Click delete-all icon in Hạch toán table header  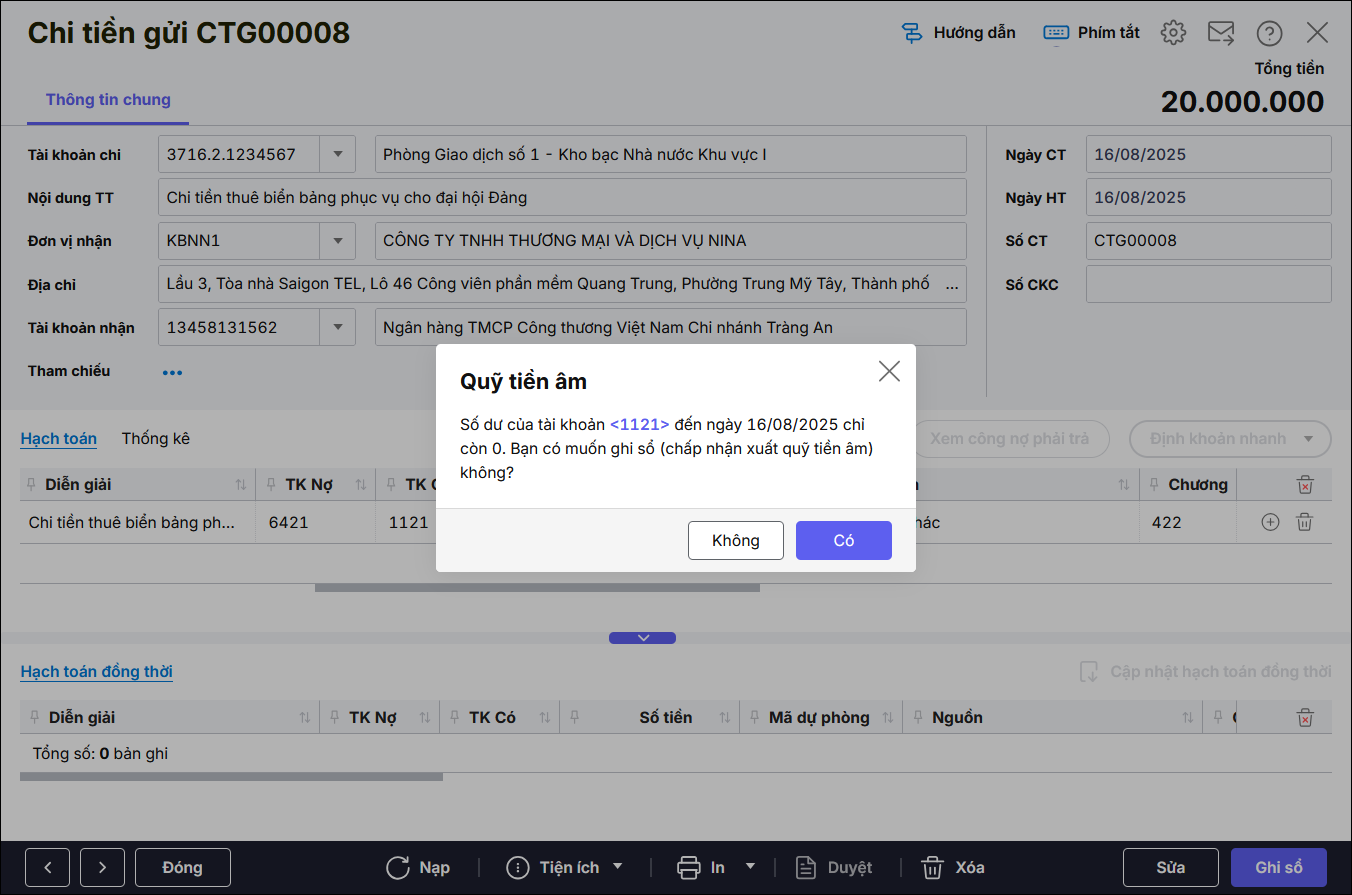[1305, 485]
